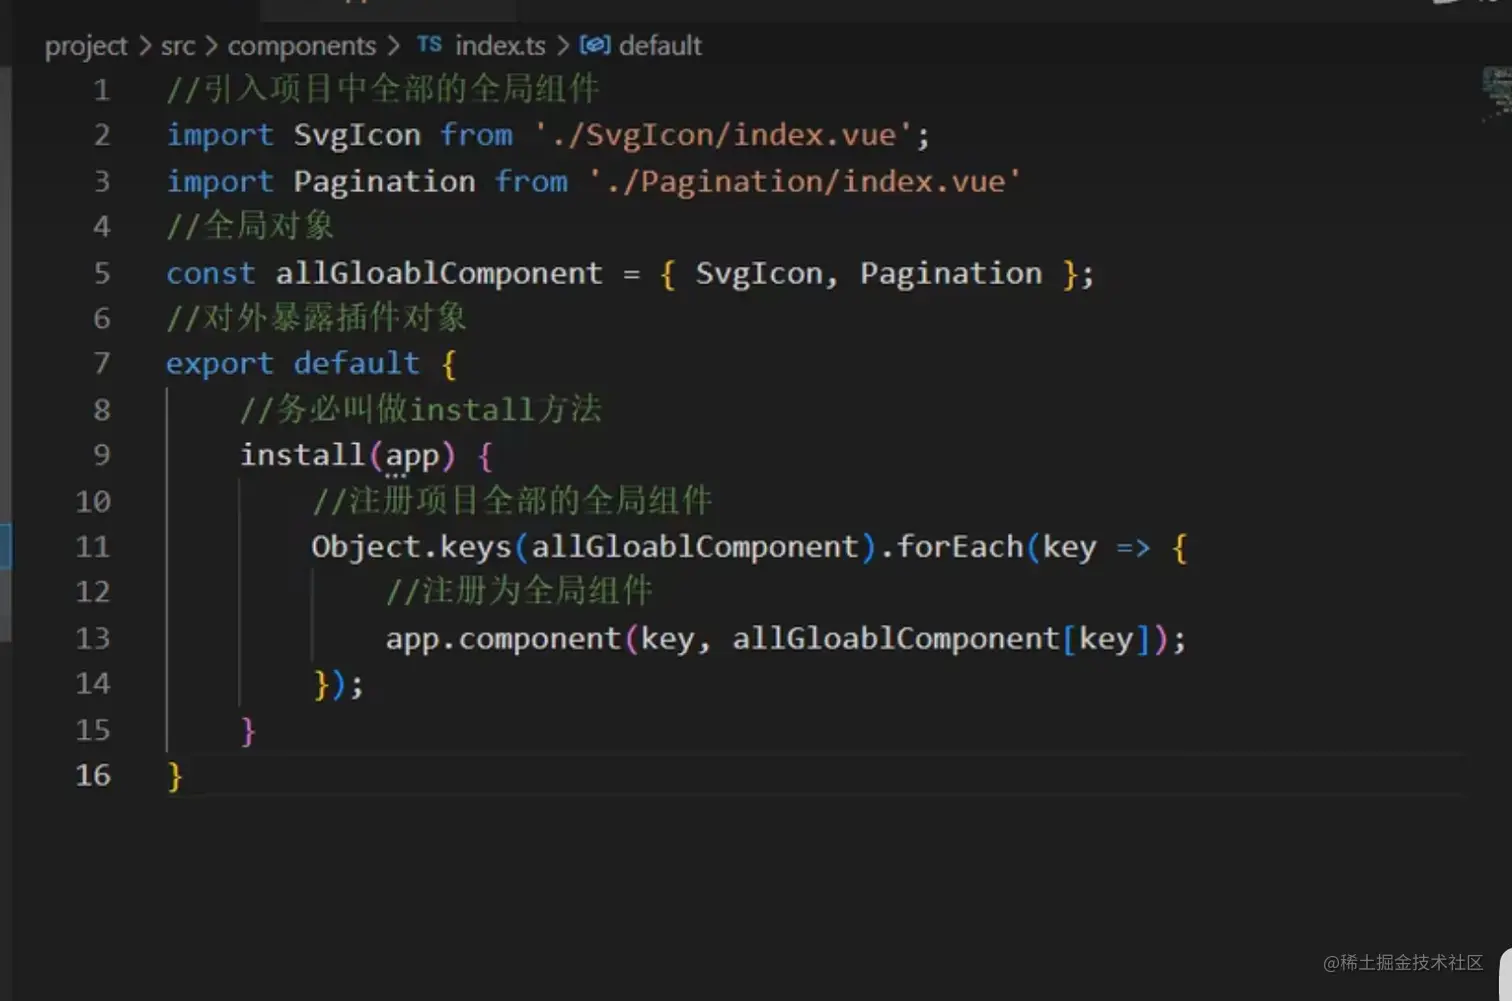This screenshot has width=1512, height=1001.
Task: Click 'allGloablComponent' on line 5
Action: click(x=439, y=273)
